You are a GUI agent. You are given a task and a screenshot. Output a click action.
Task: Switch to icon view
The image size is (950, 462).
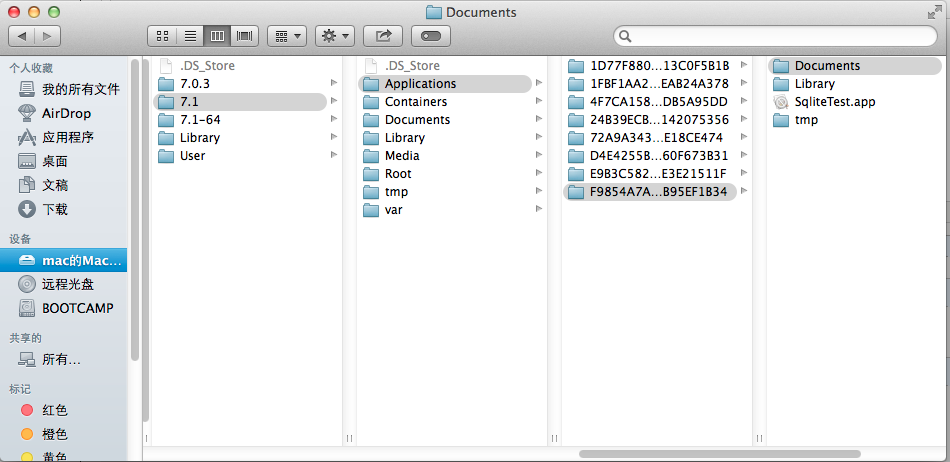tap(162, 36)
